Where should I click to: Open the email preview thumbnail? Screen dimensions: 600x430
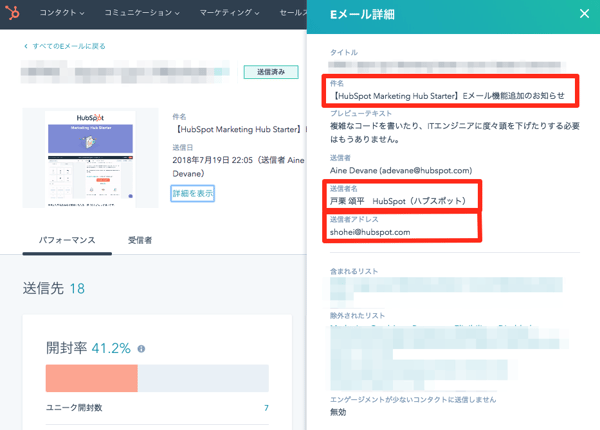[x=90, y=157]
